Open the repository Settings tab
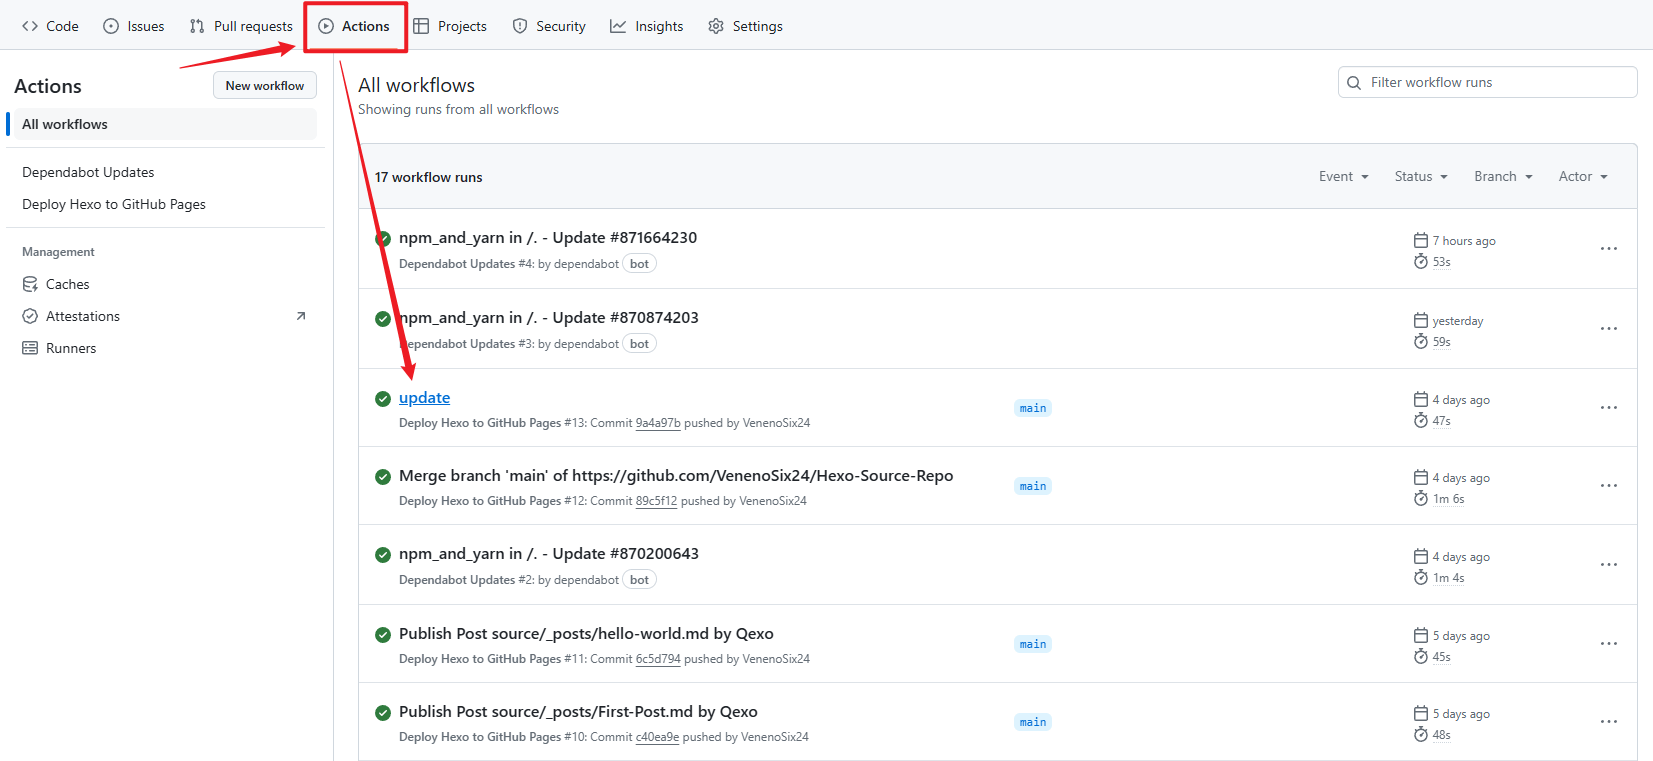 (745, 26)
